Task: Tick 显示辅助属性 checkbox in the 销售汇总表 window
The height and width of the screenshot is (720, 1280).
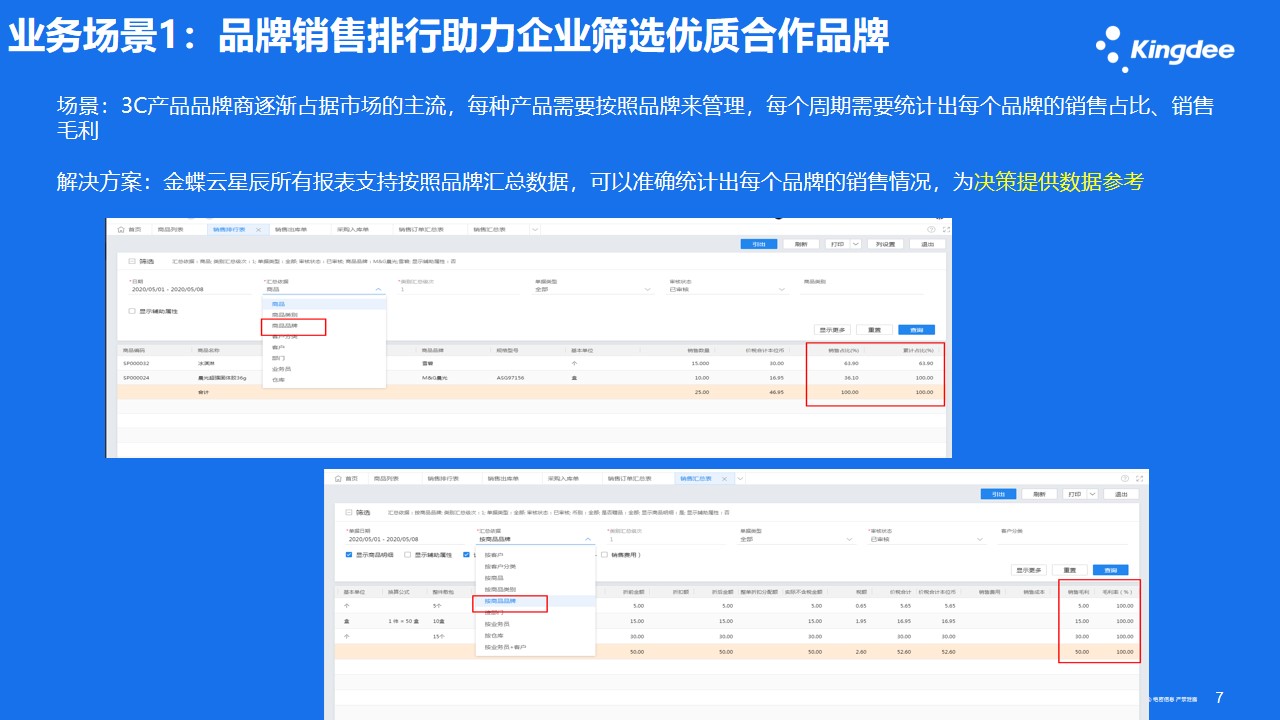Action: click(408, 555)
